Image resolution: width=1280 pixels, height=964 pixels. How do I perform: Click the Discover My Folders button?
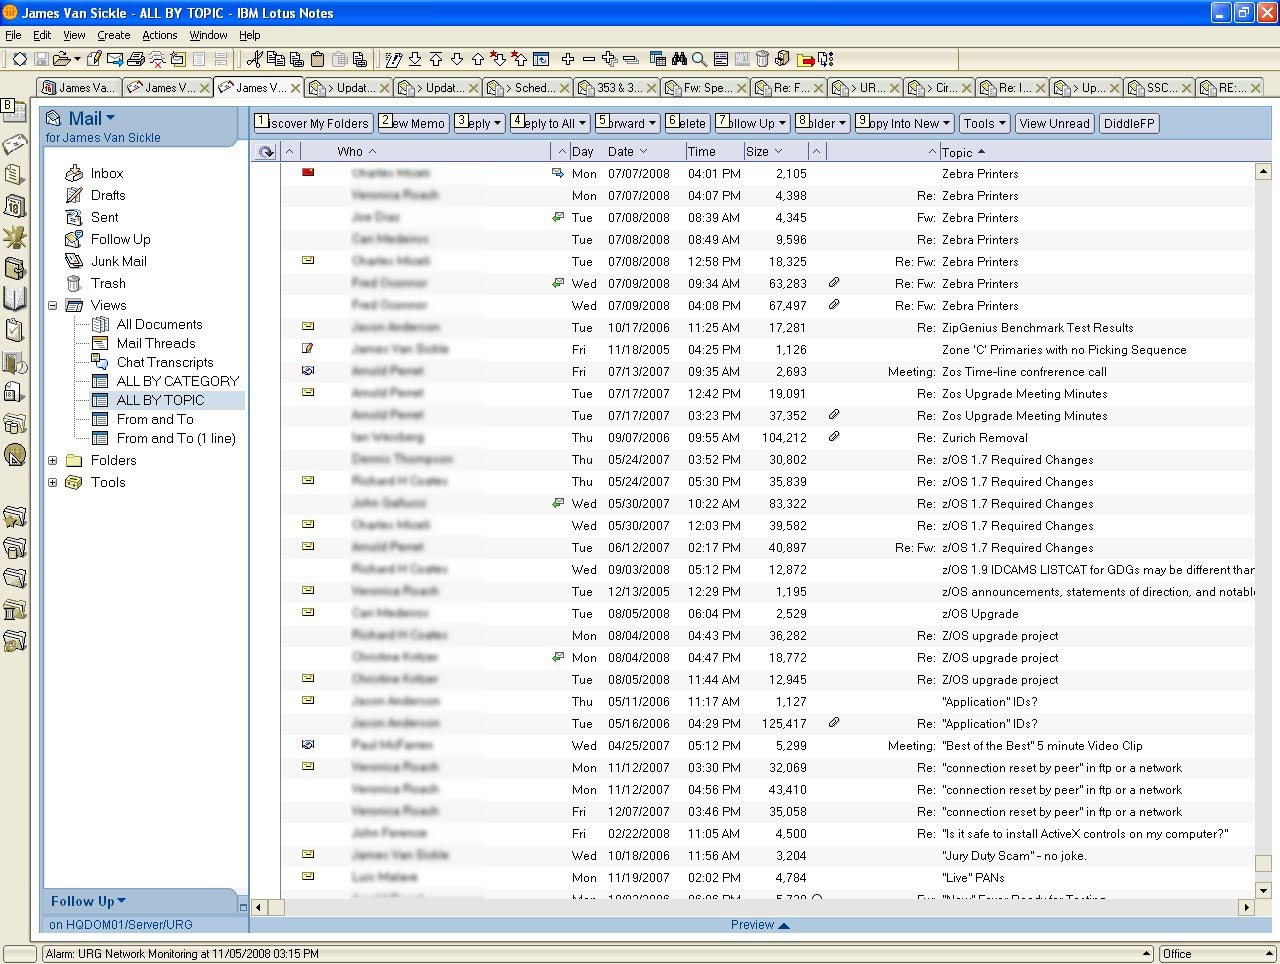pos(313,123)
